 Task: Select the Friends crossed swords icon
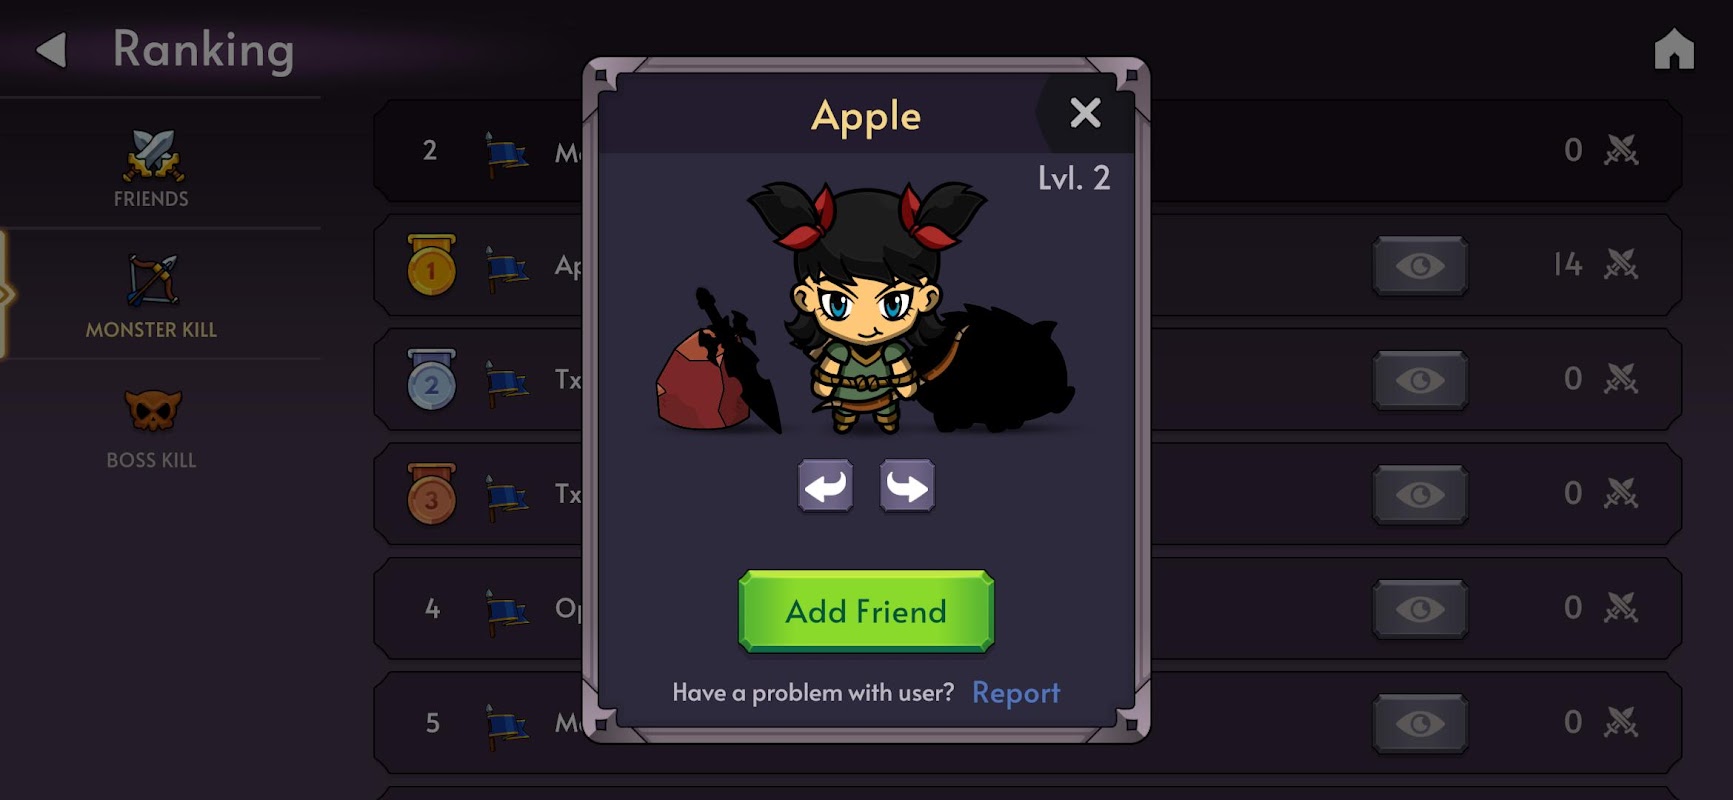point(152,155)
